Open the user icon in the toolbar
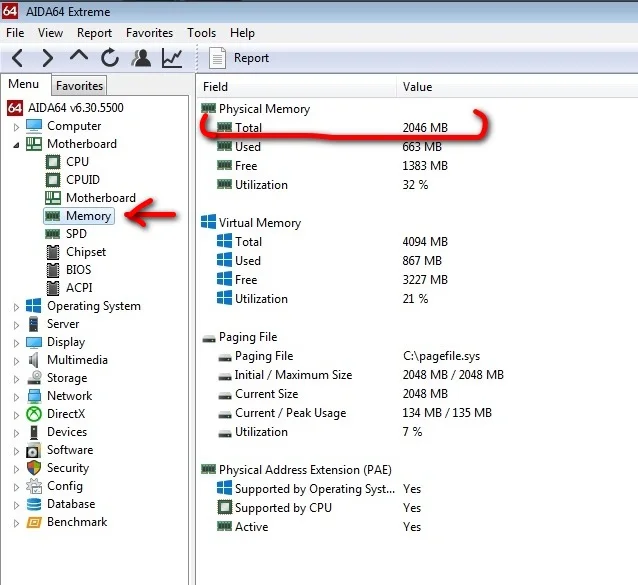This screenshot has width=638, height=585. pyautogui.click(x=141, y=58)
